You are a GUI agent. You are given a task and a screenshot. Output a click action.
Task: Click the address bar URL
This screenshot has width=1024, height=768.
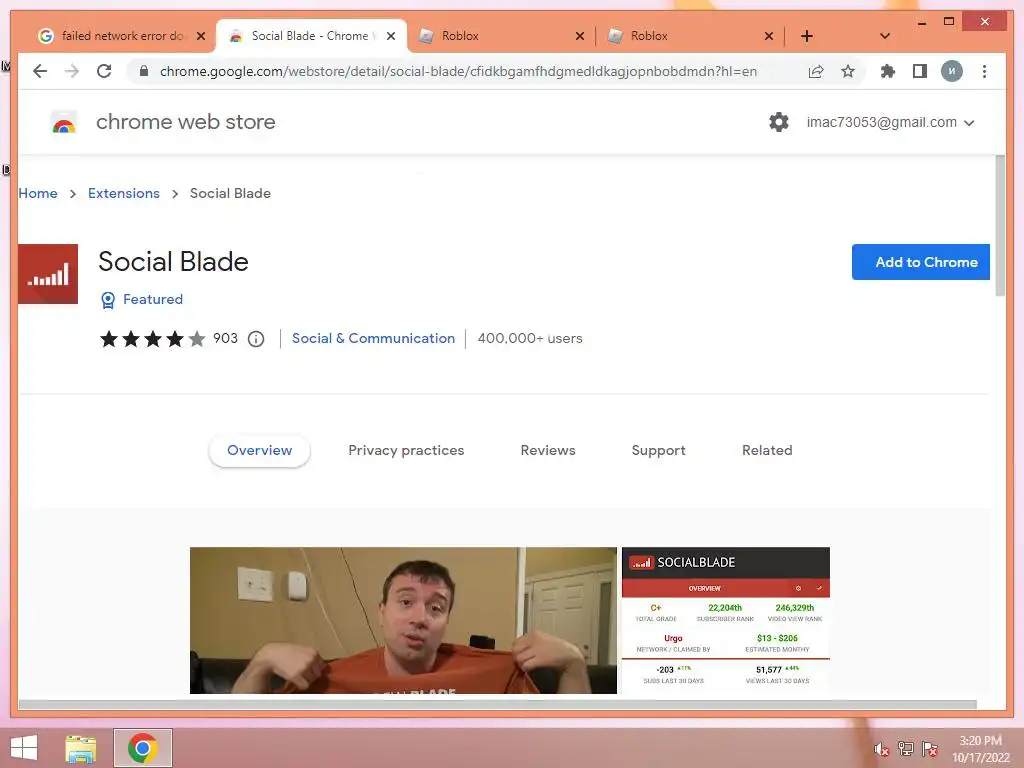pos(458,71)
